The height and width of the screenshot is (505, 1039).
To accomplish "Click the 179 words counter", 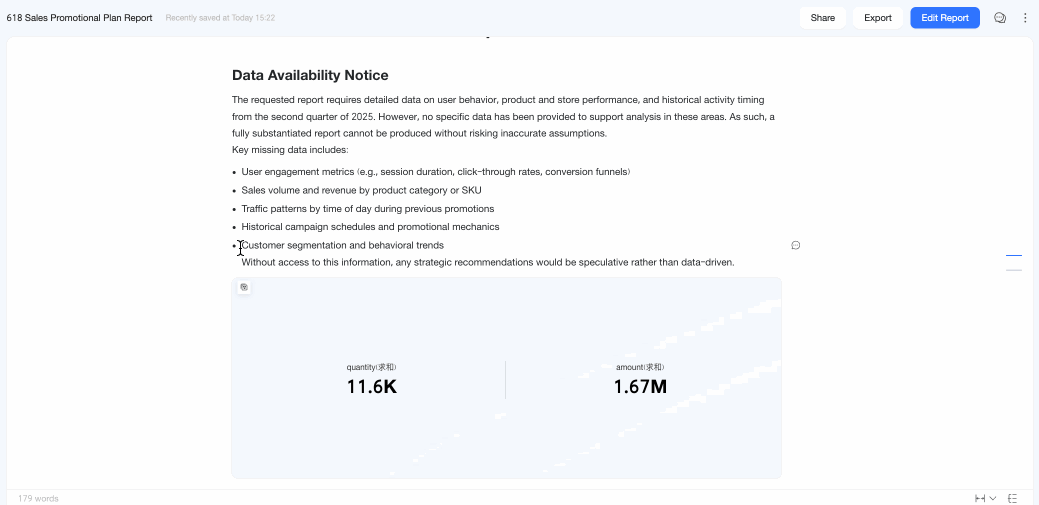I will pos(38,498).
